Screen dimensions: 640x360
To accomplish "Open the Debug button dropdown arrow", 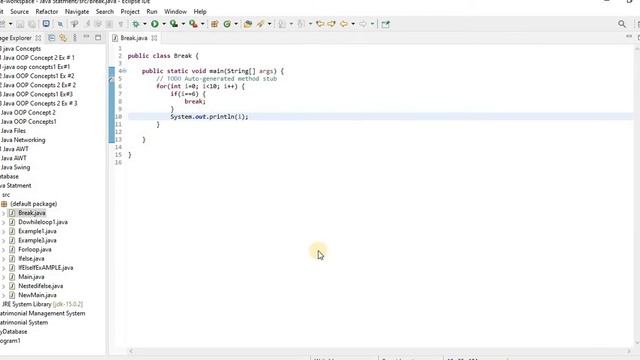I will click(x=144, y=24).
